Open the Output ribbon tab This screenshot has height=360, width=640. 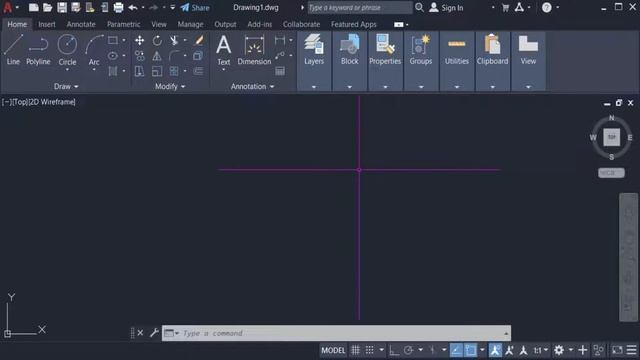pyautogui.click(x=225, y=24)
